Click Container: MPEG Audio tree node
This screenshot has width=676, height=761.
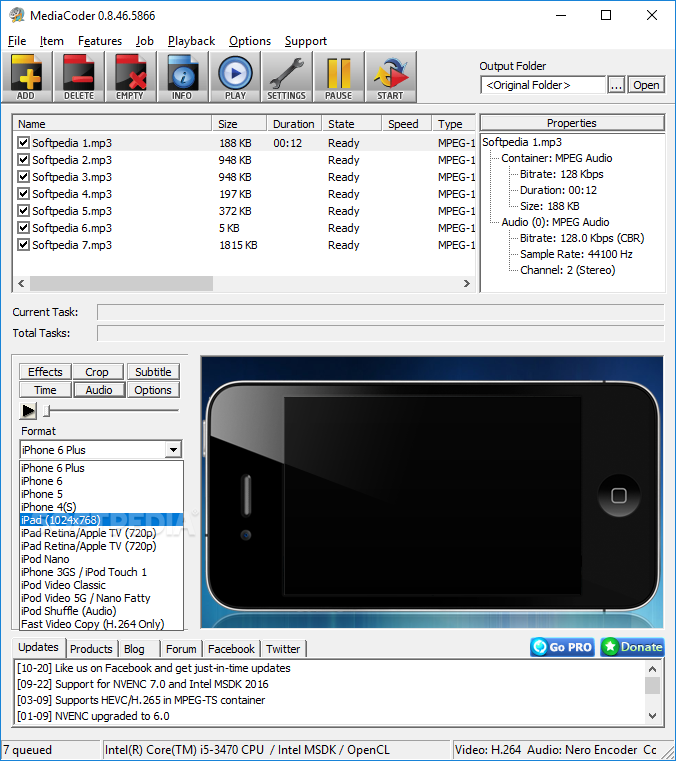tap(557, 158)
